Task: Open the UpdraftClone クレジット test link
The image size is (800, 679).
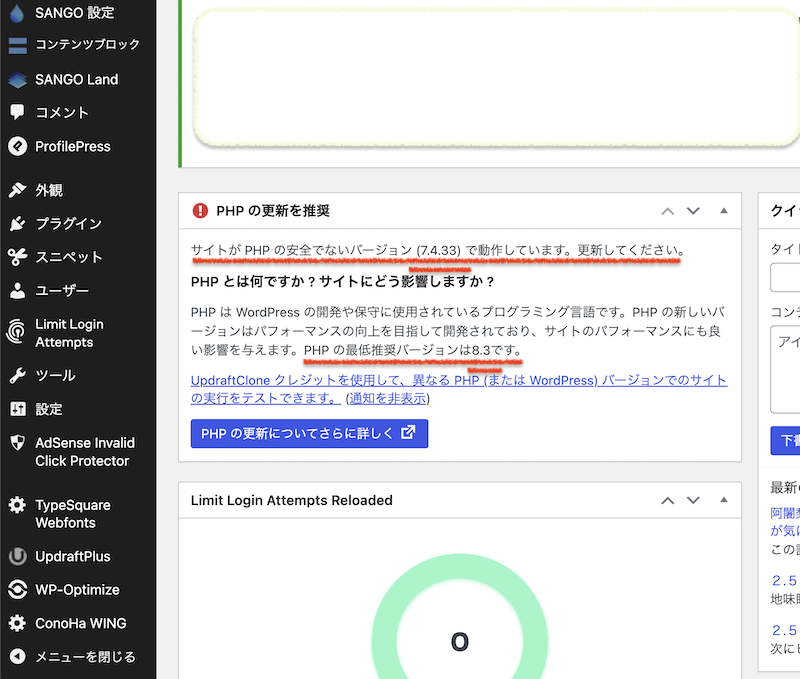Action: [459, 389]
